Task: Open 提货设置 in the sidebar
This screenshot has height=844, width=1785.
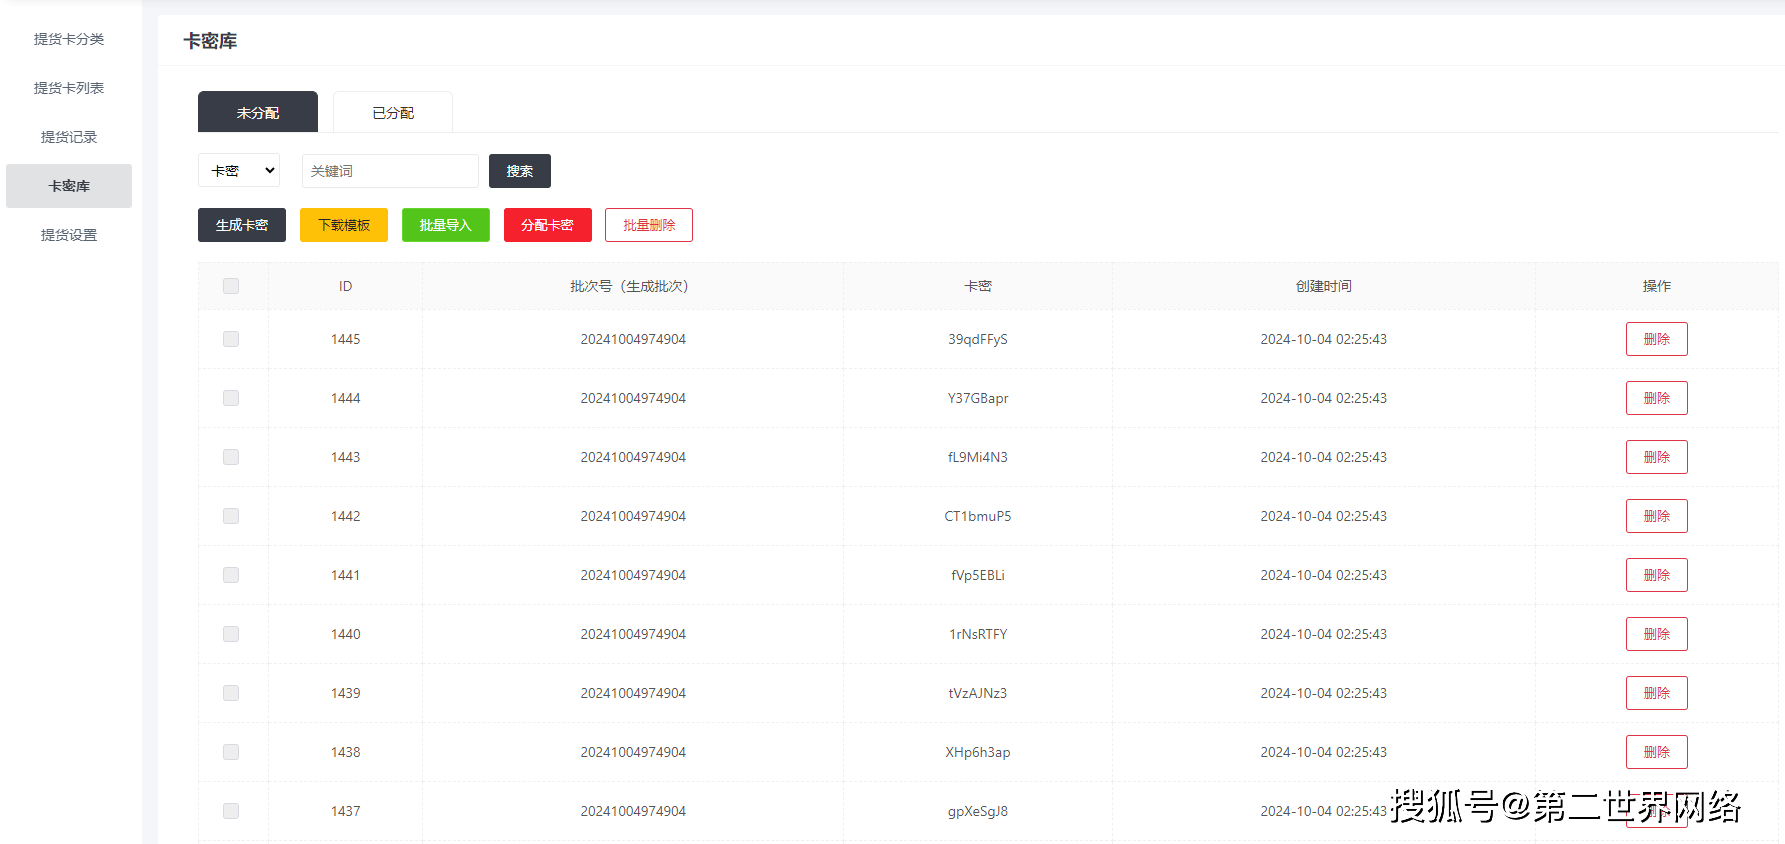Action: coord(69,235)
